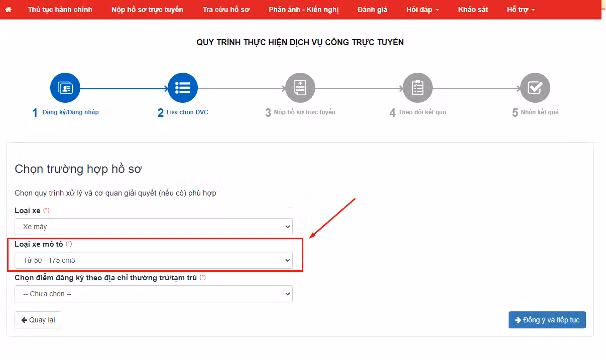Open the Loại xe mô tô dropdown
The image size is (606, 360).
153,260
